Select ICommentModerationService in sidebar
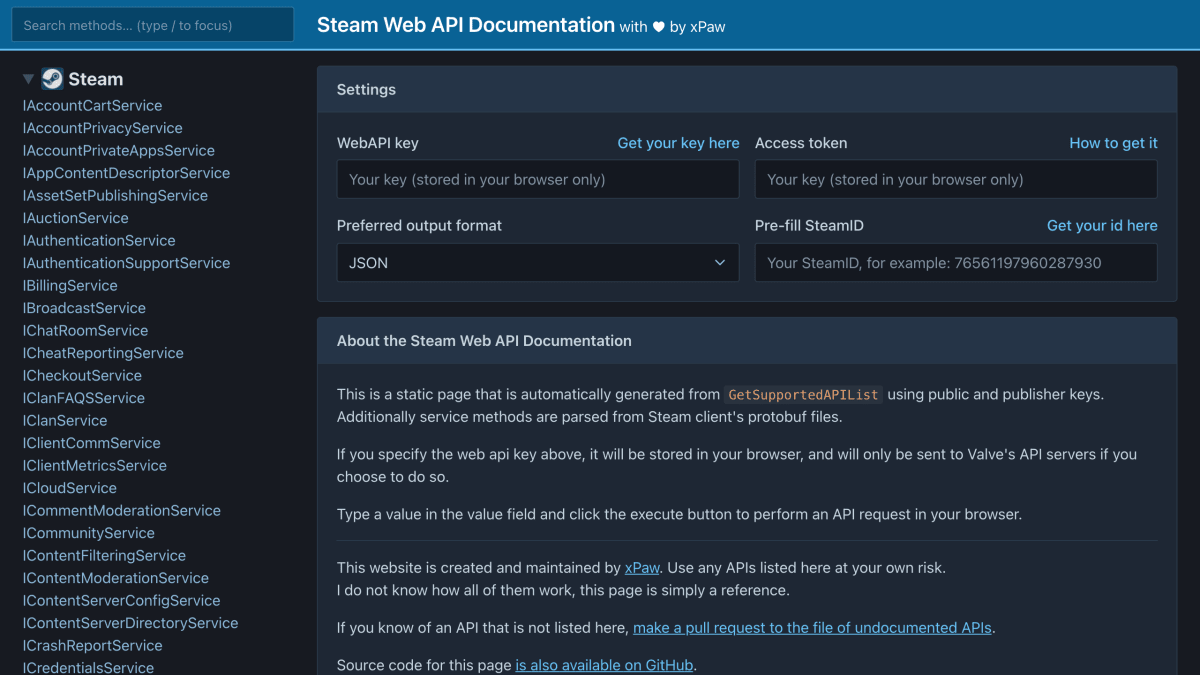This screenshot has width=1200, height=675. pos(121,510)
